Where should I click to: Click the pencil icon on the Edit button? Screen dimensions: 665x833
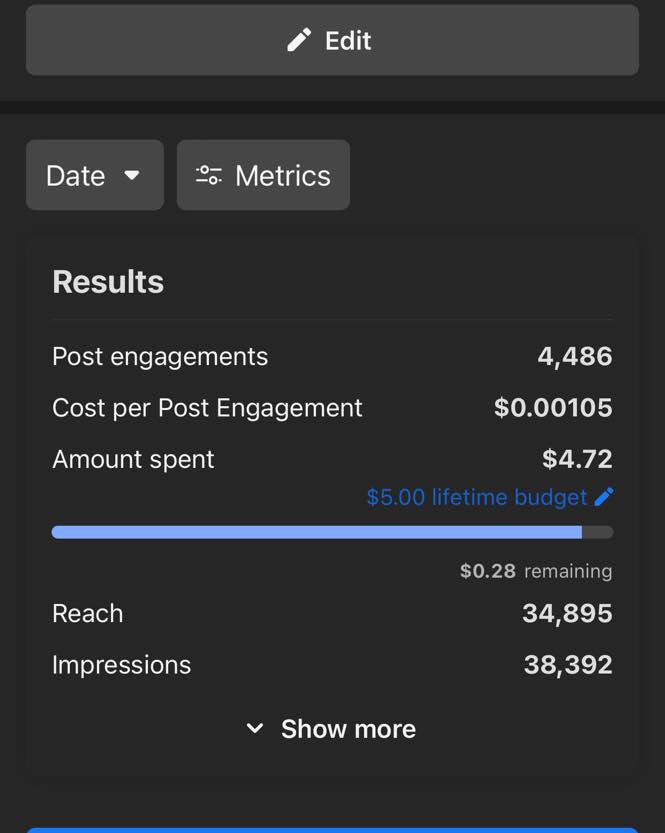coord(299,40)
